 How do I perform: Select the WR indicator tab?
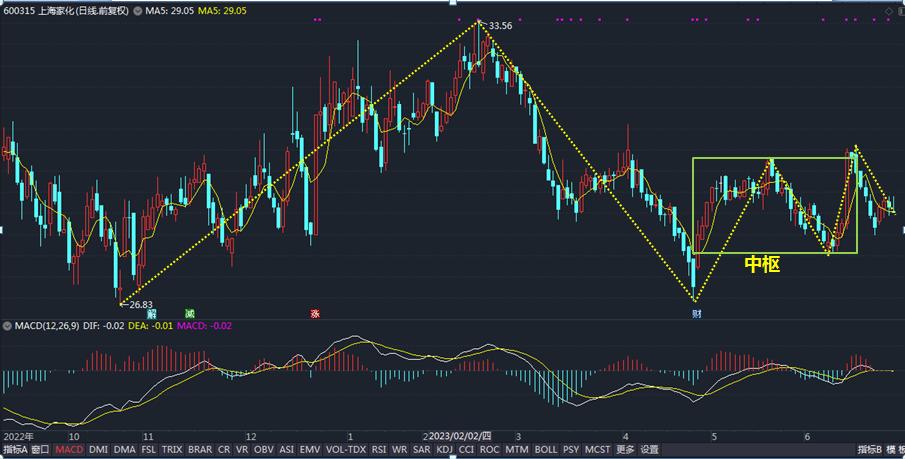click(399, 449)
